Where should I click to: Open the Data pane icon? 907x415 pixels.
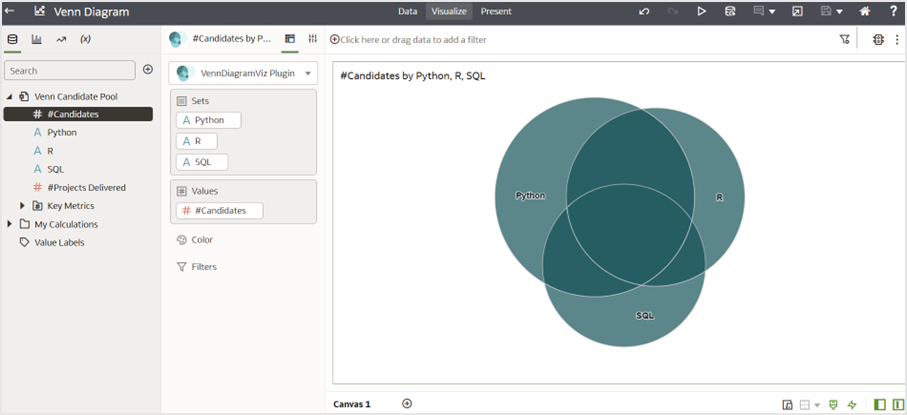[x=12, y=39]
